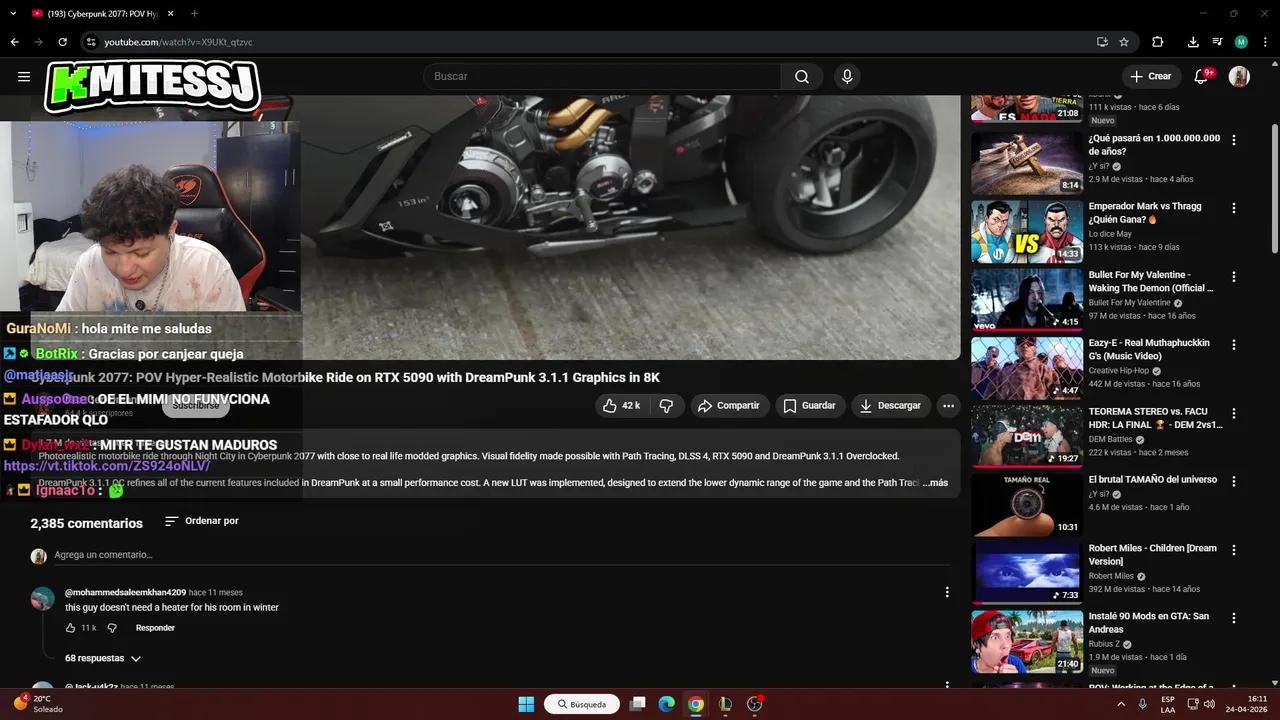Open 'Ordenar por' comment sorting
1280x720 pixels.
point(201,521)
